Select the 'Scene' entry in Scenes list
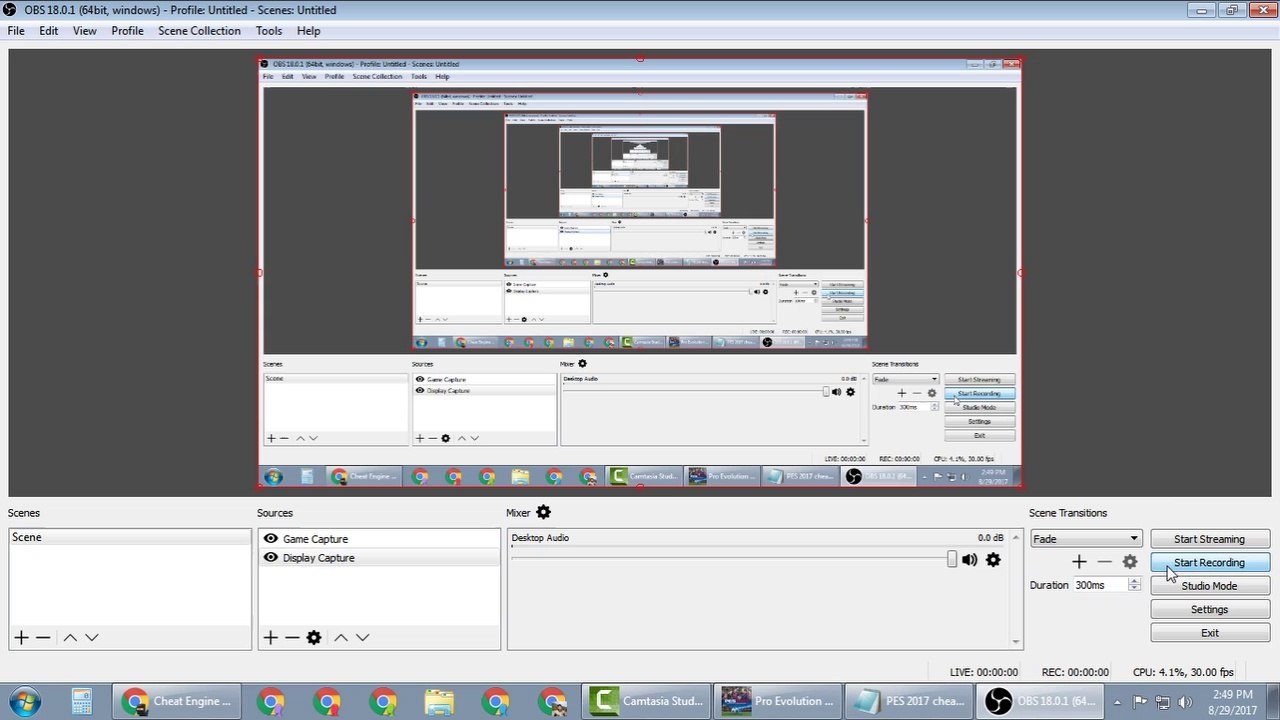The width and height of the screenshot is (1280, 720). 130,538
